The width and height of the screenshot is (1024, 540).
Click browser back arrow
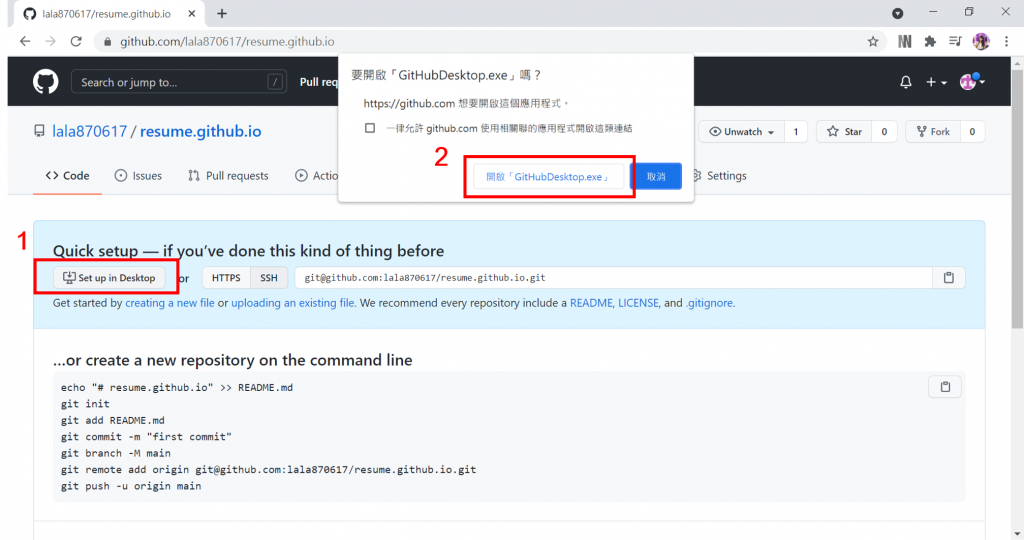(25, 41)
